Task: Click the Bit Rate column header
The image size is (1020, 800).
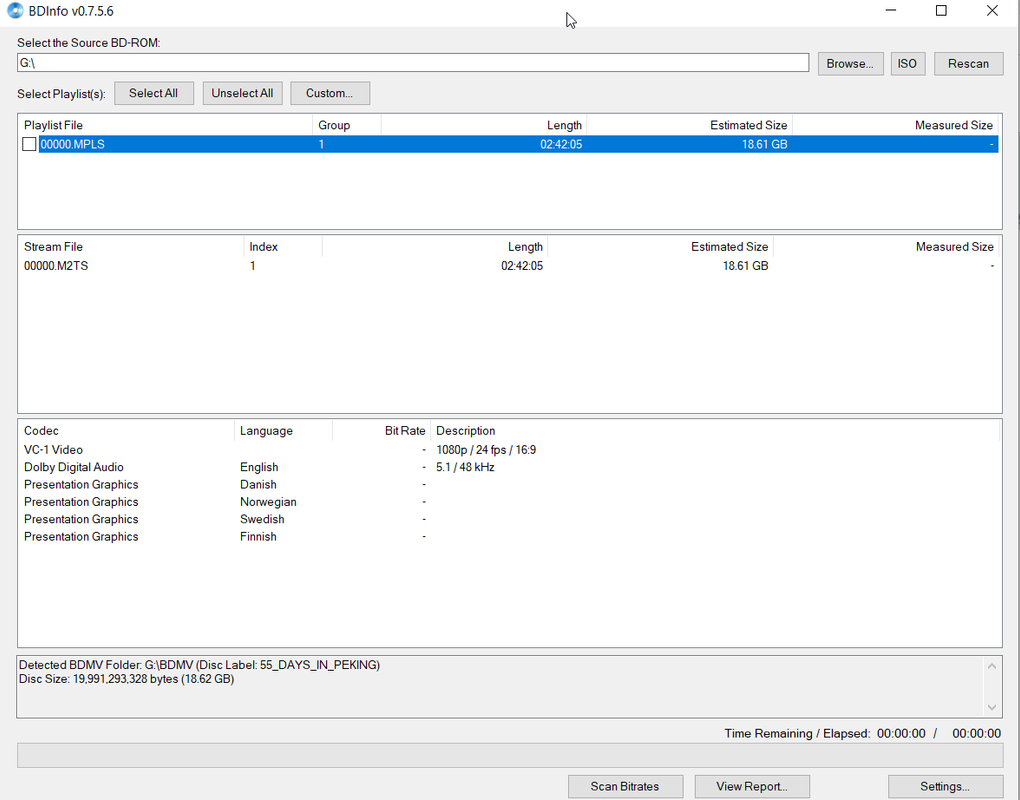Action: pyautogui.click(x=381, y=431)
